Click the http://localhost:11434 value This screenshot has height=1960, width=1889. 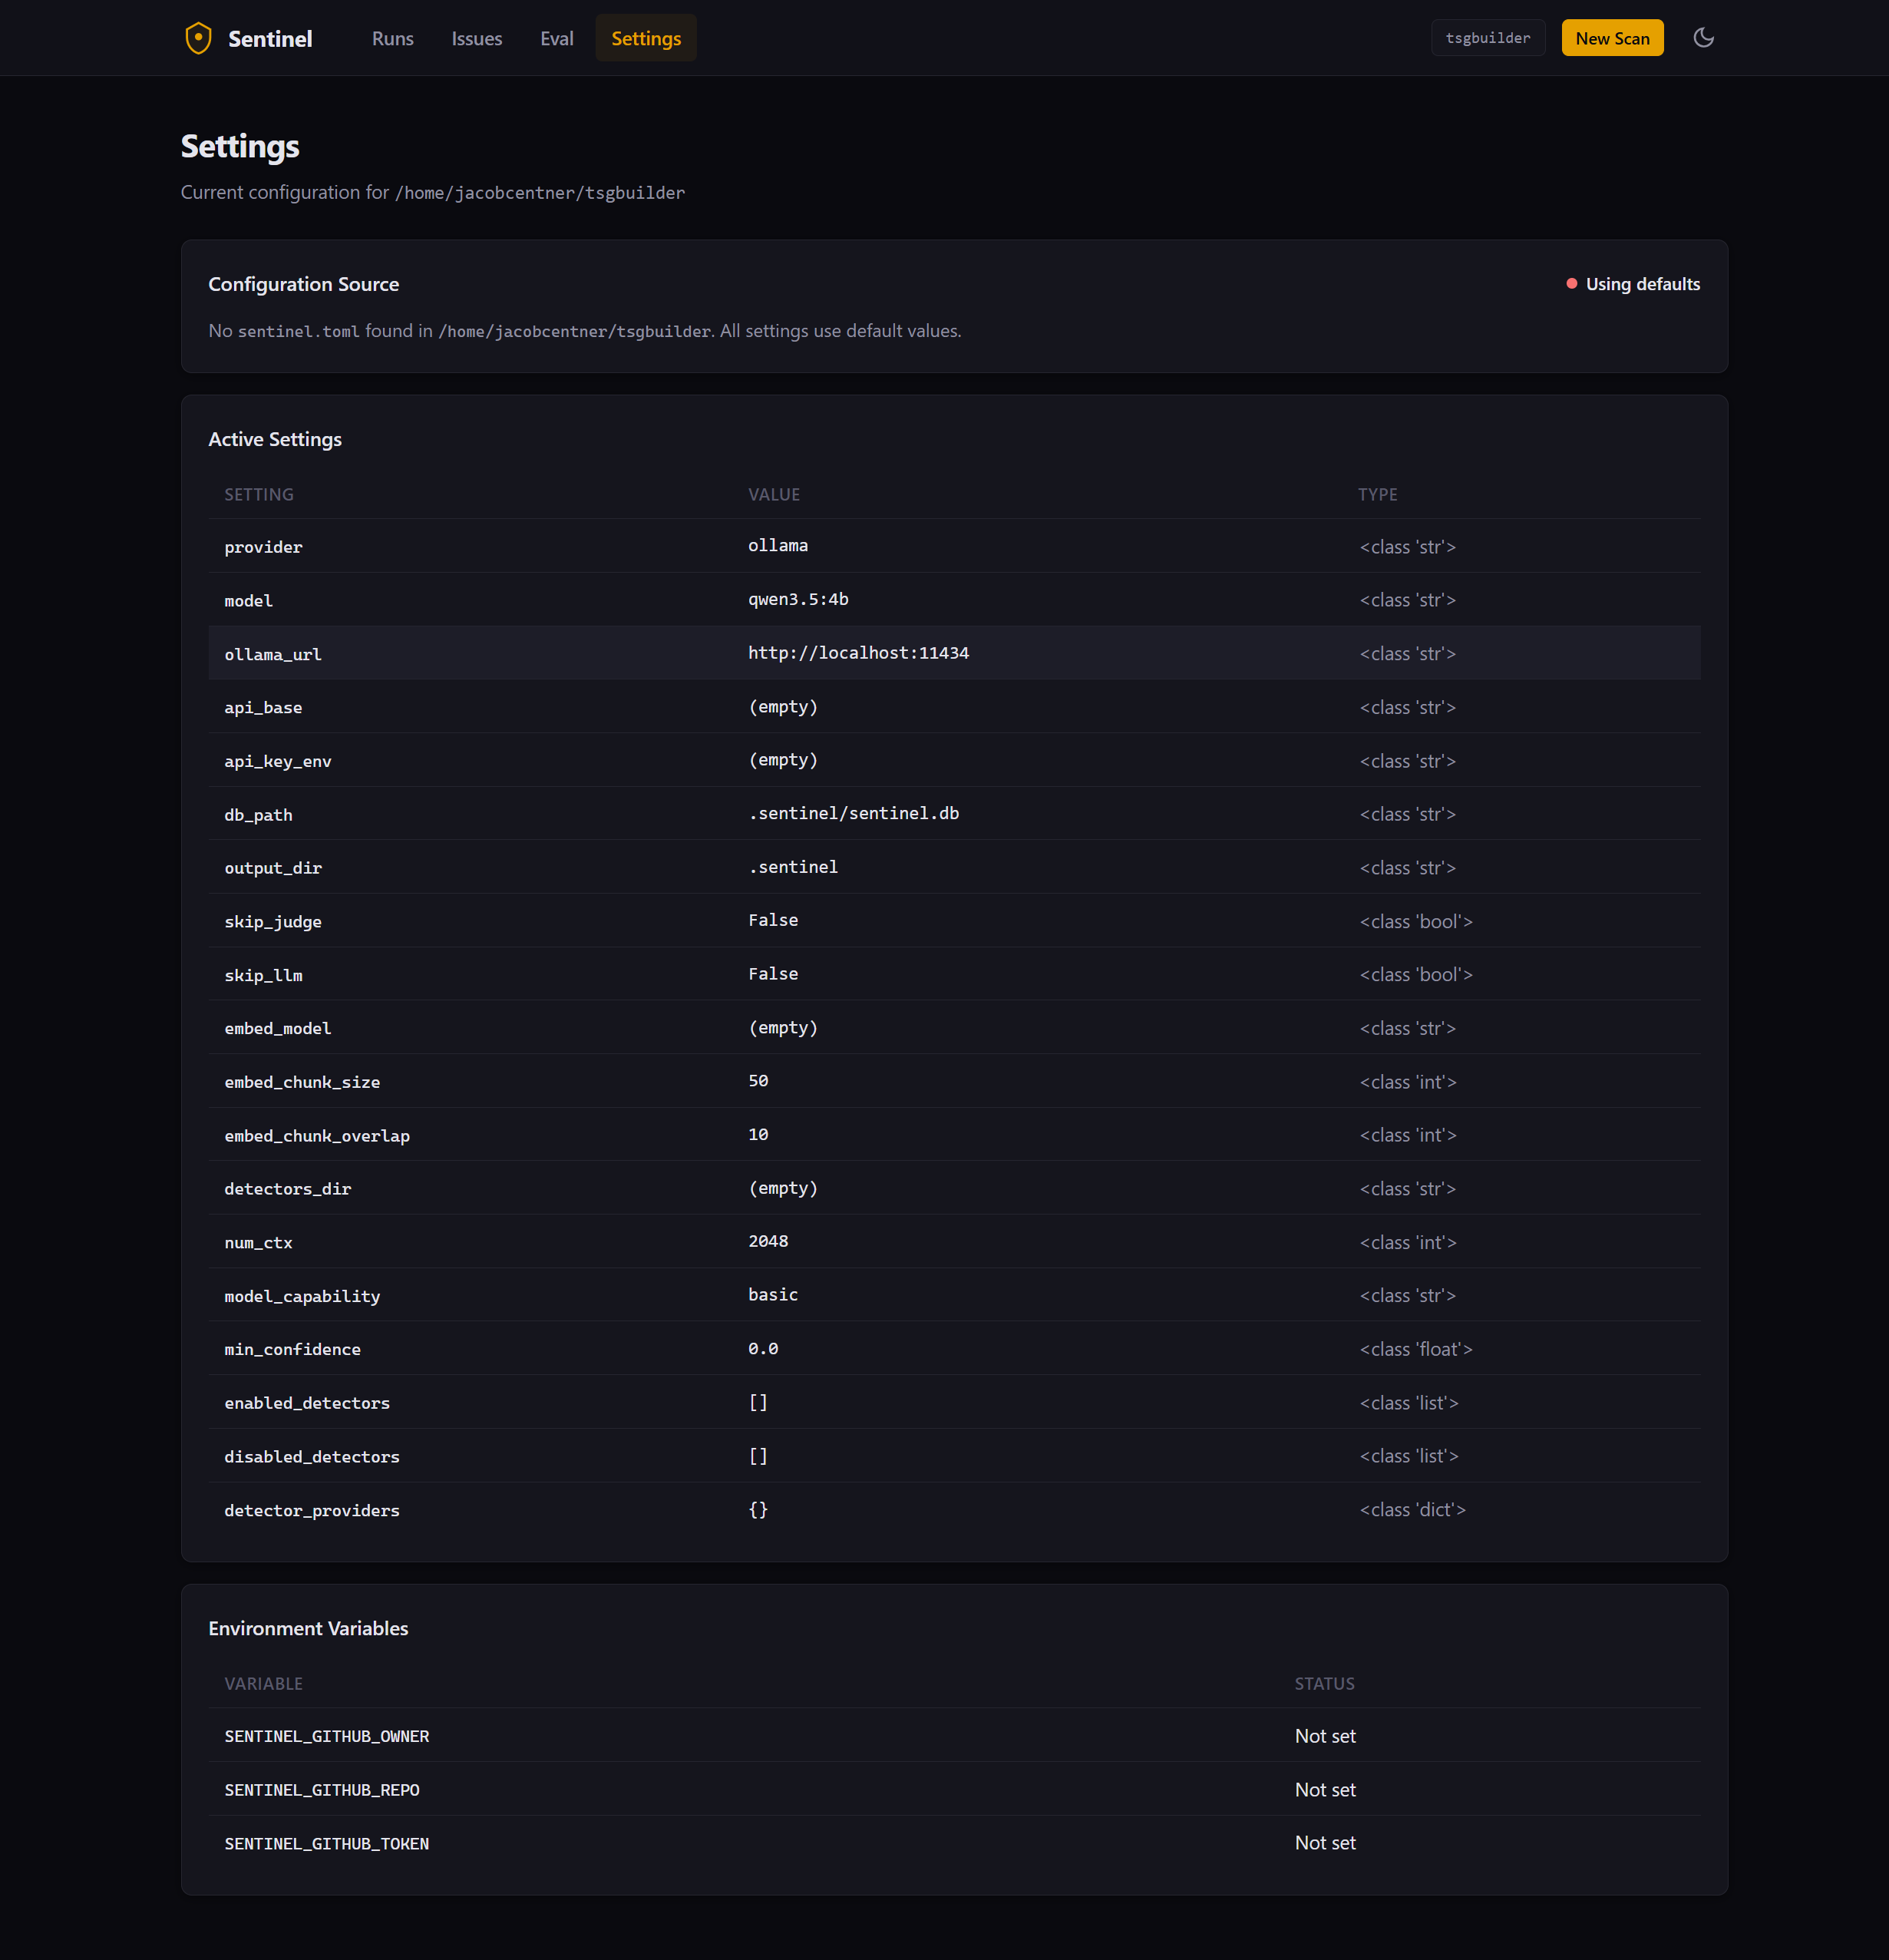pos(858,652)
